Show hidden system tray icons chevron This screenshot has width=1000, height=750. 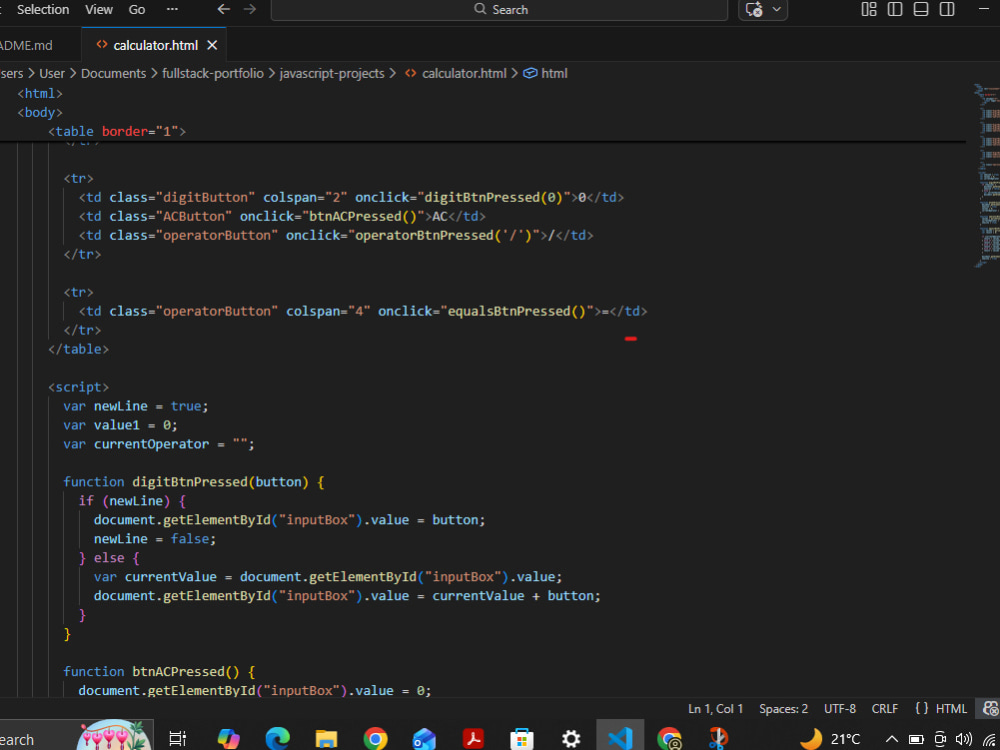click(x=892, y=739)
